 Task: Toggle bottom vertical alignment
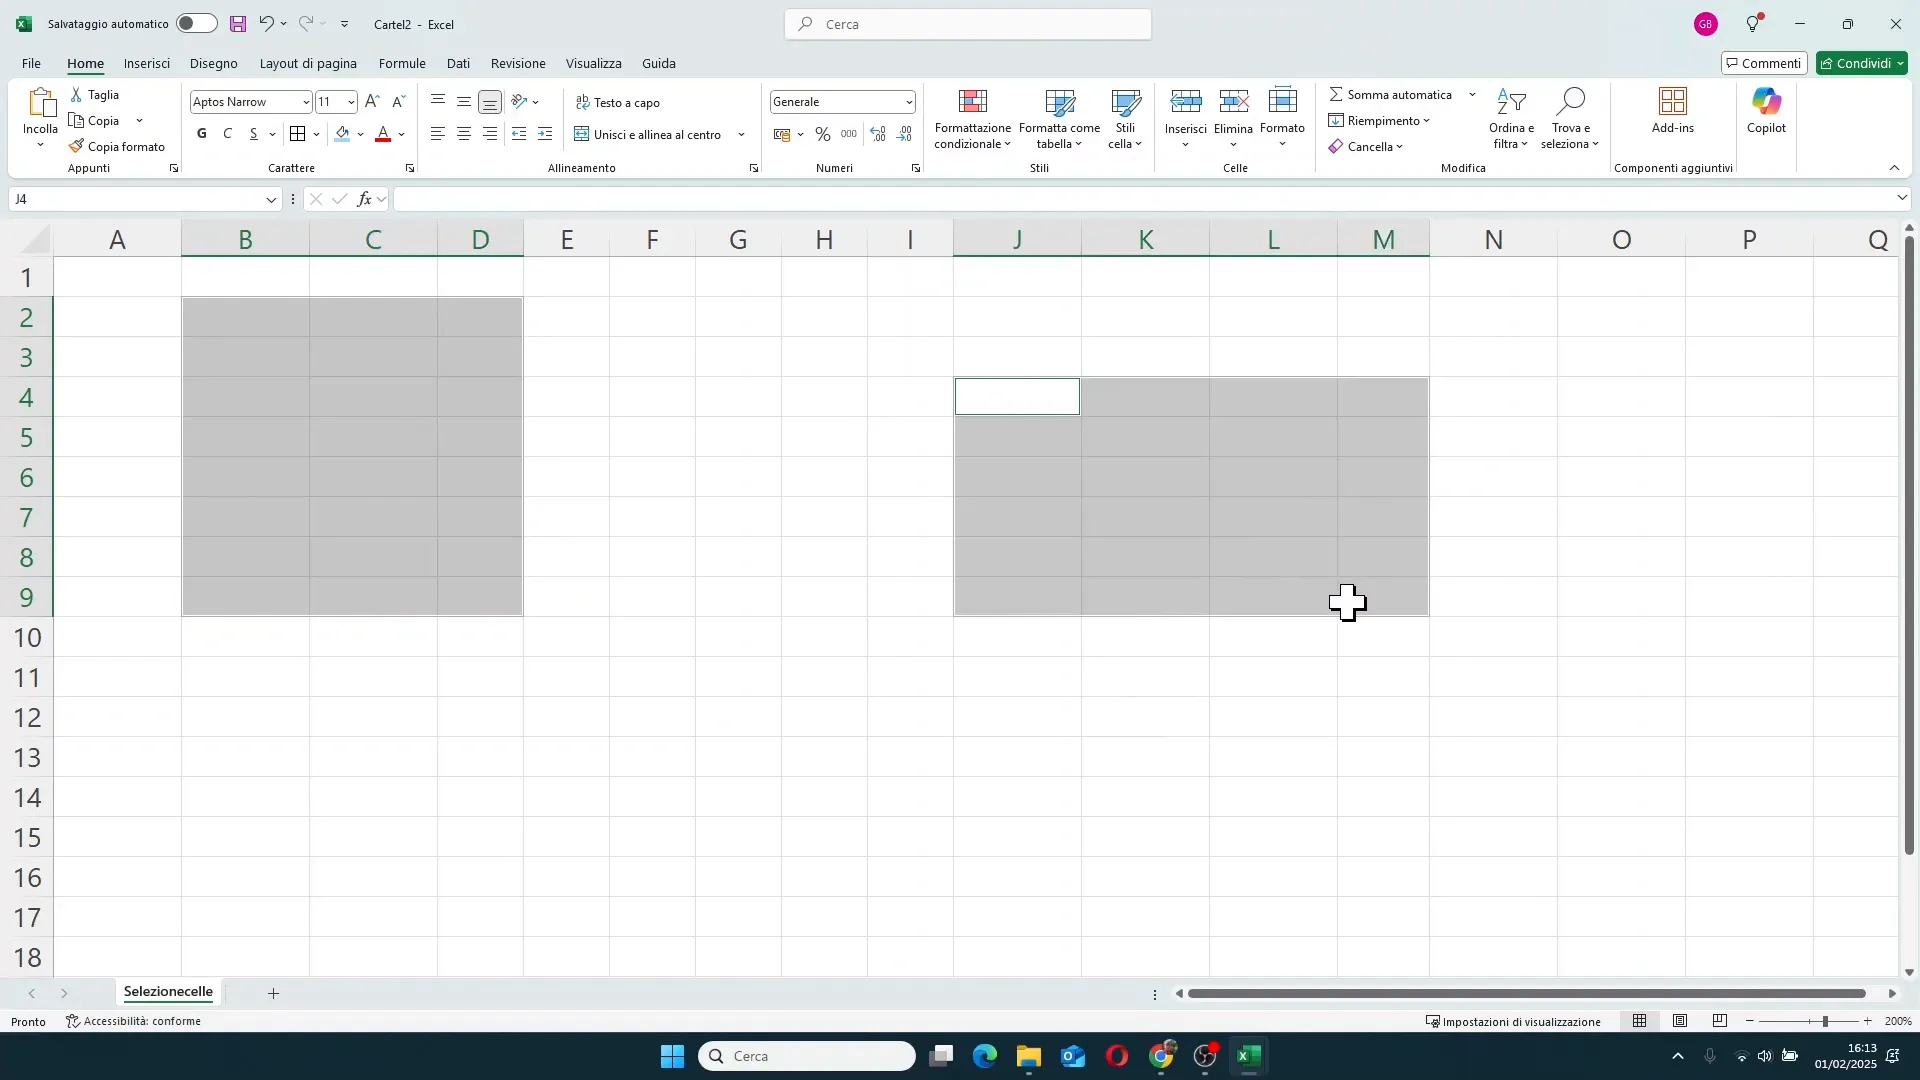(x=490, y=102)
